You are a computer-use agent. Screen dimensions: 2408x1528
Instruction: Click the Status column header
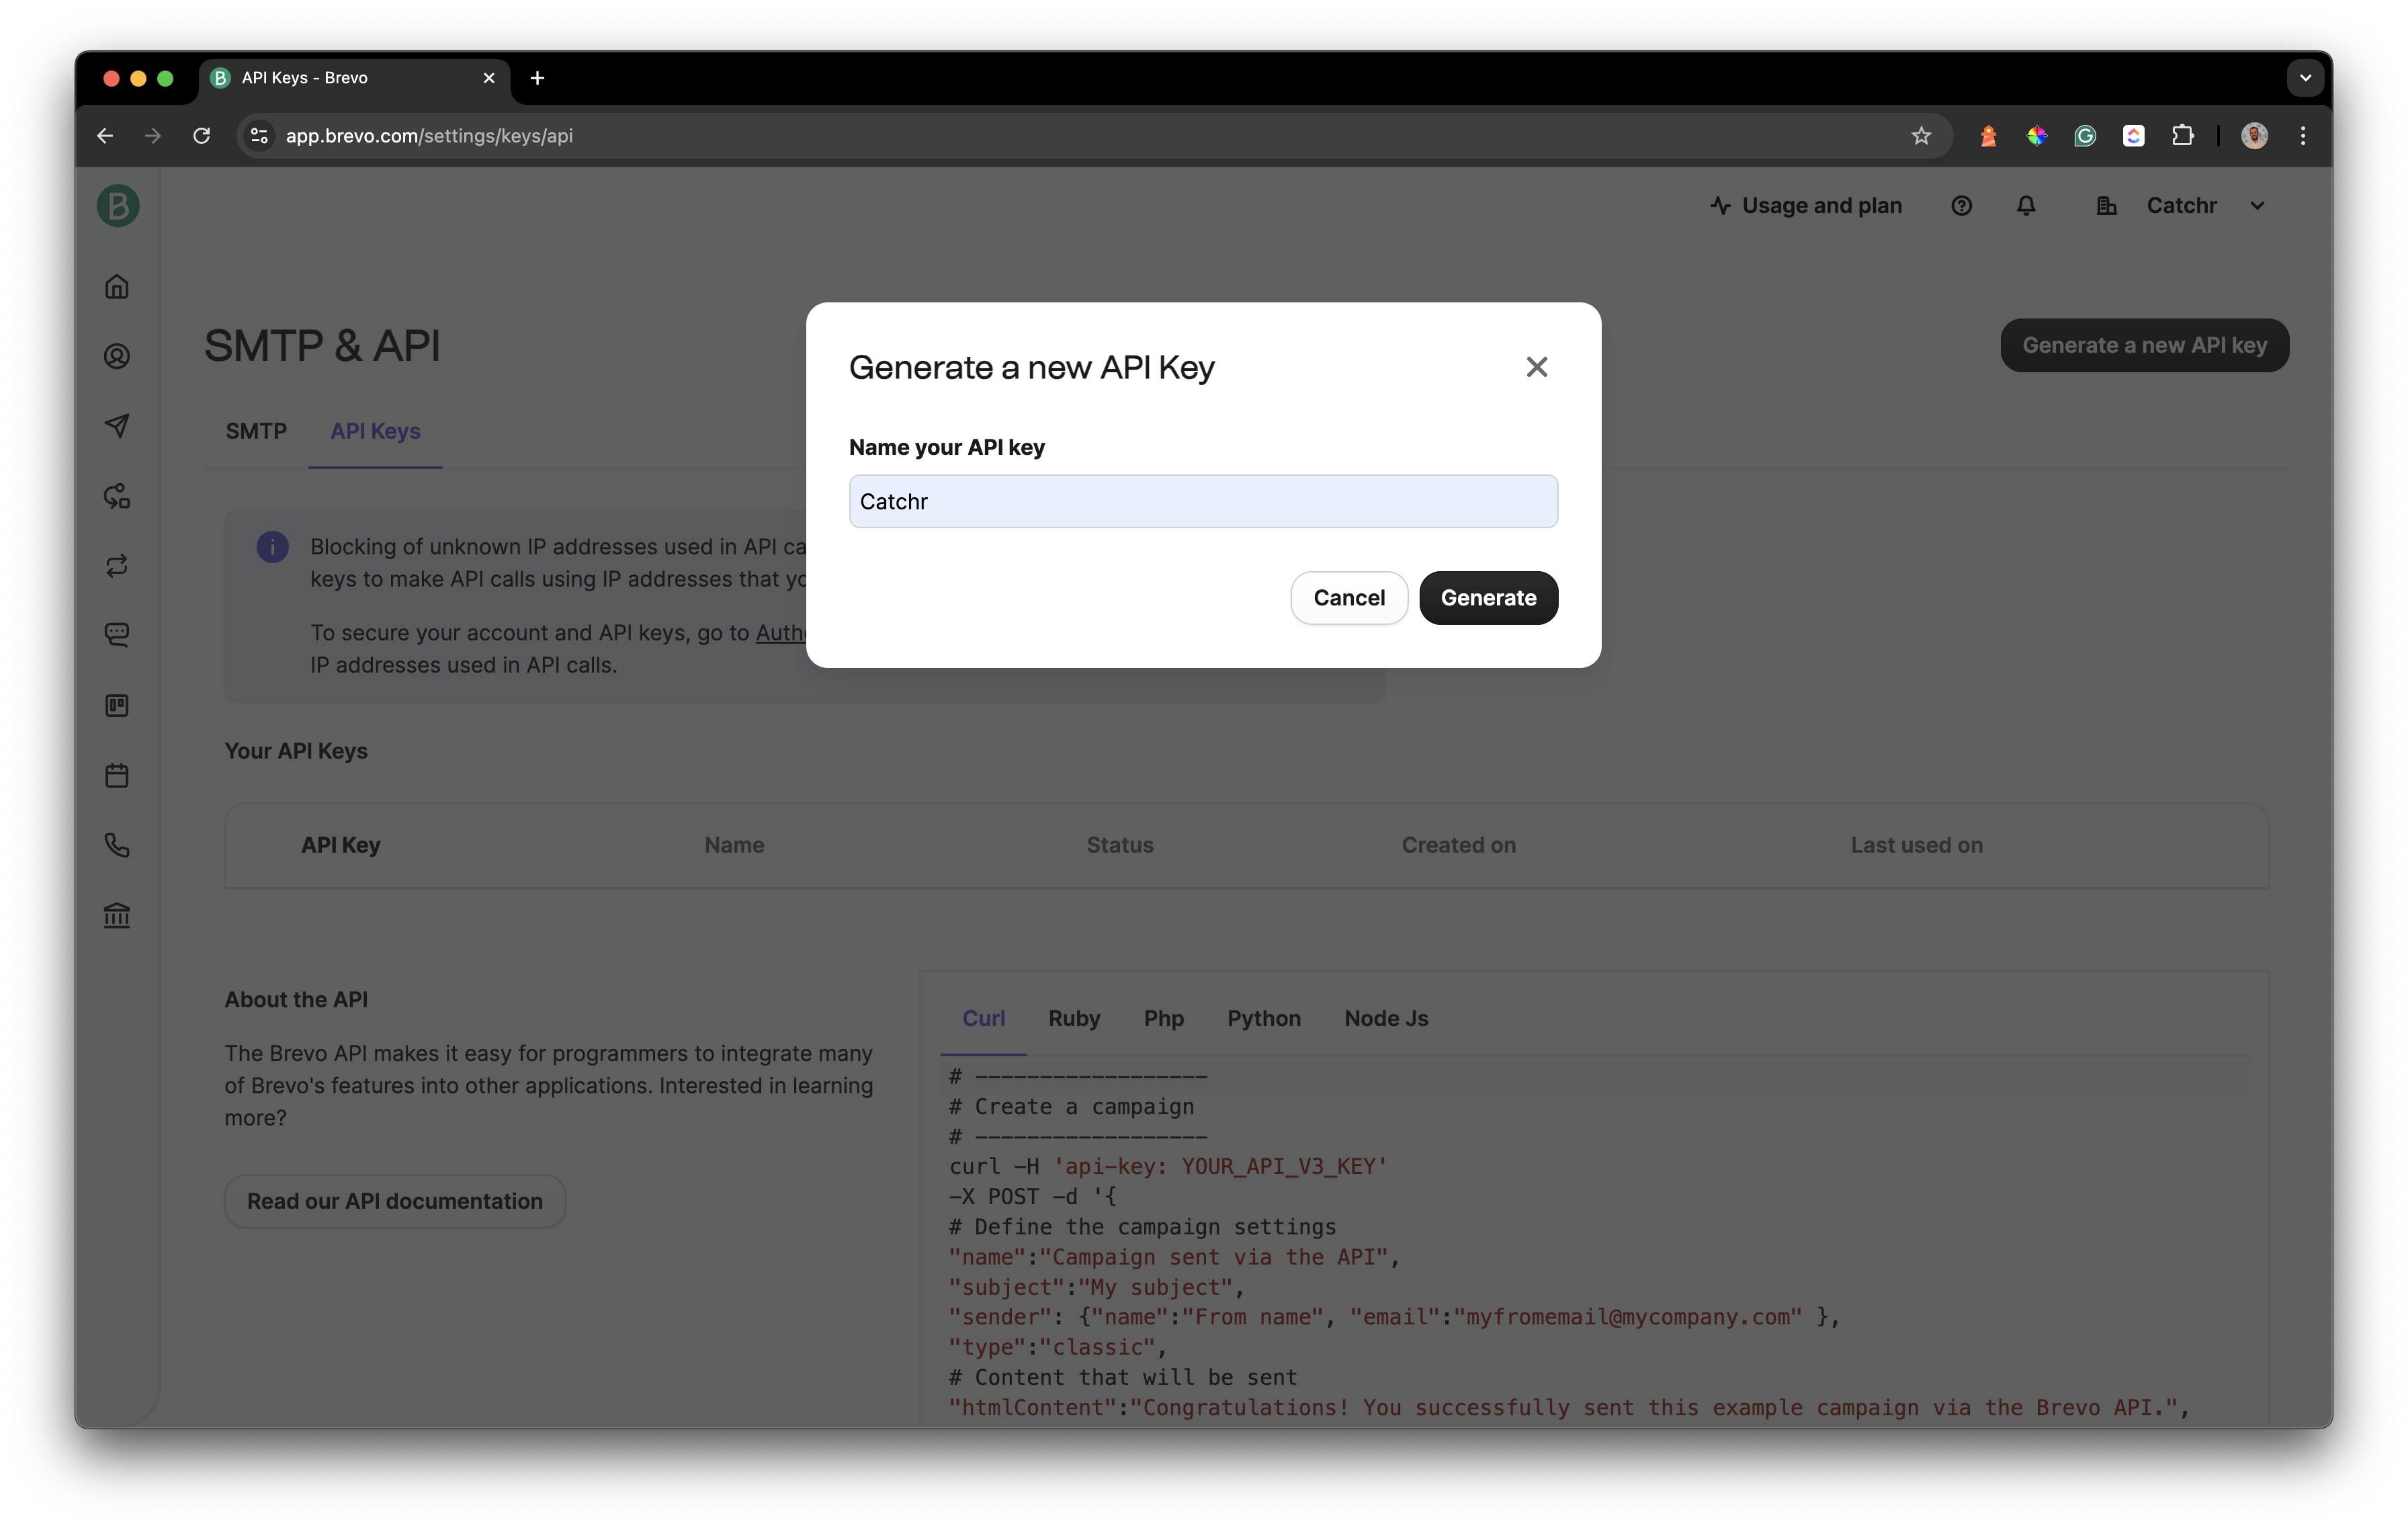click(1120, 845)
